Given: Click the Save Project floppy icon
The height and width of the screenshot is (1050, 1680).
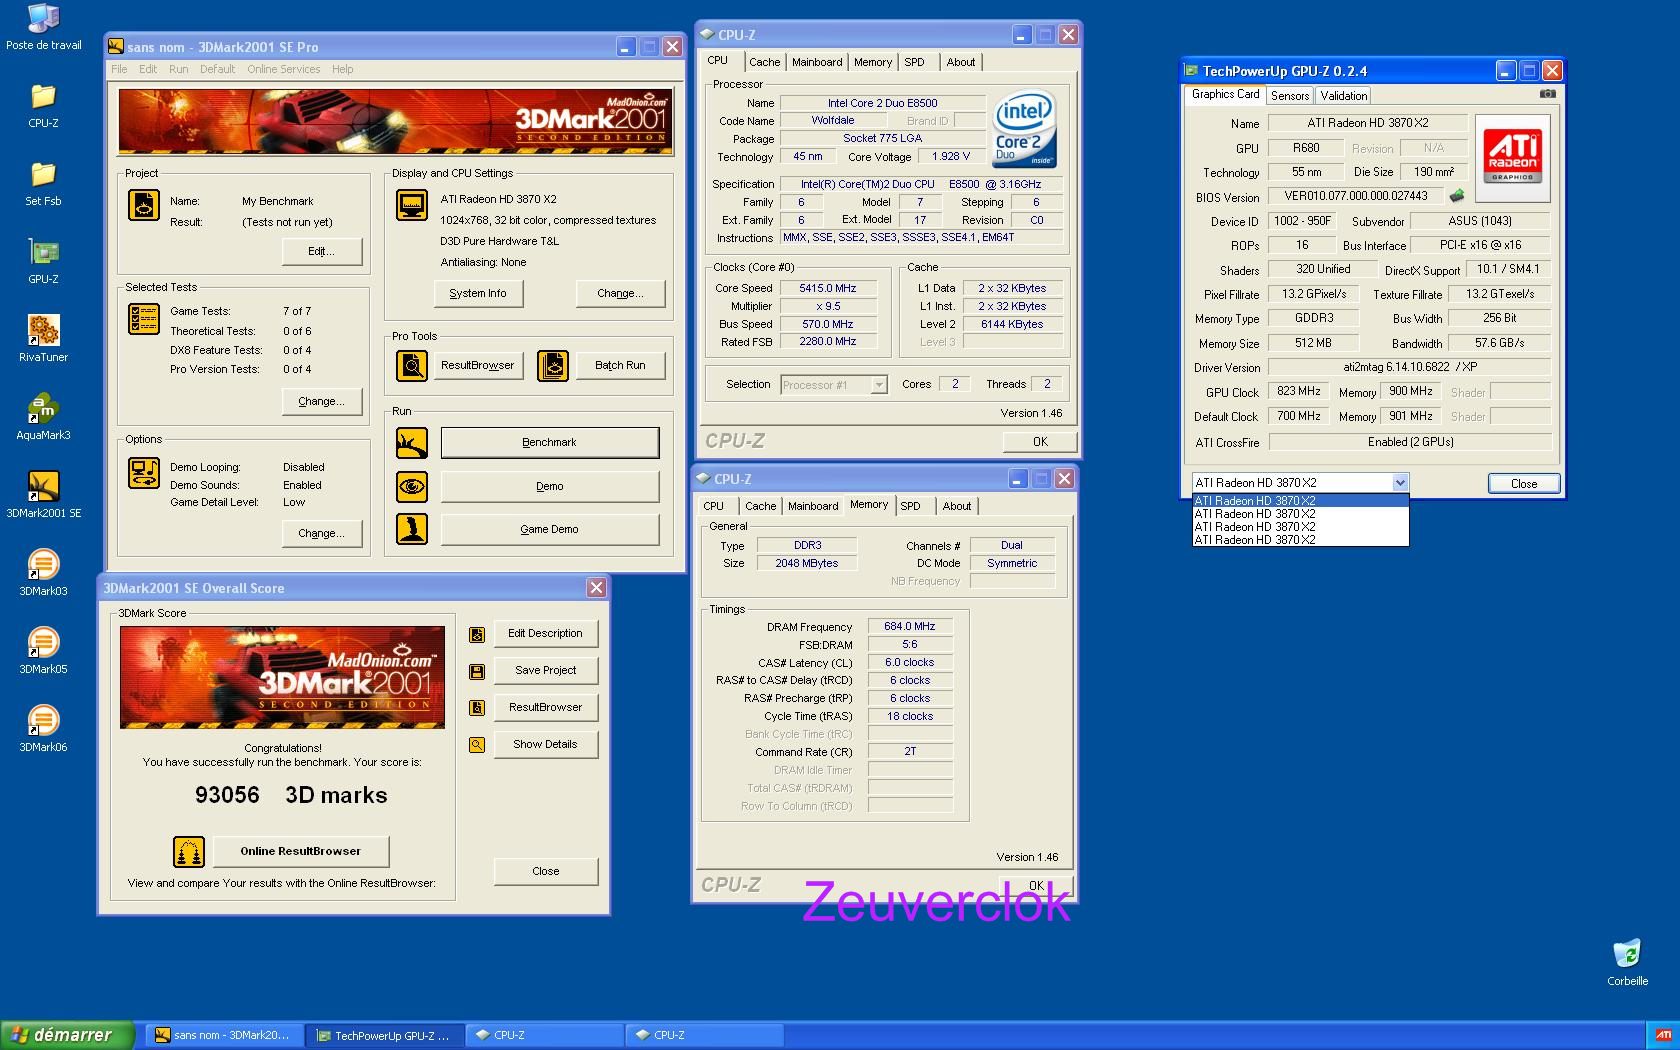Looking at the screenshot, I should pyautogui.click(x=477, y=671).
